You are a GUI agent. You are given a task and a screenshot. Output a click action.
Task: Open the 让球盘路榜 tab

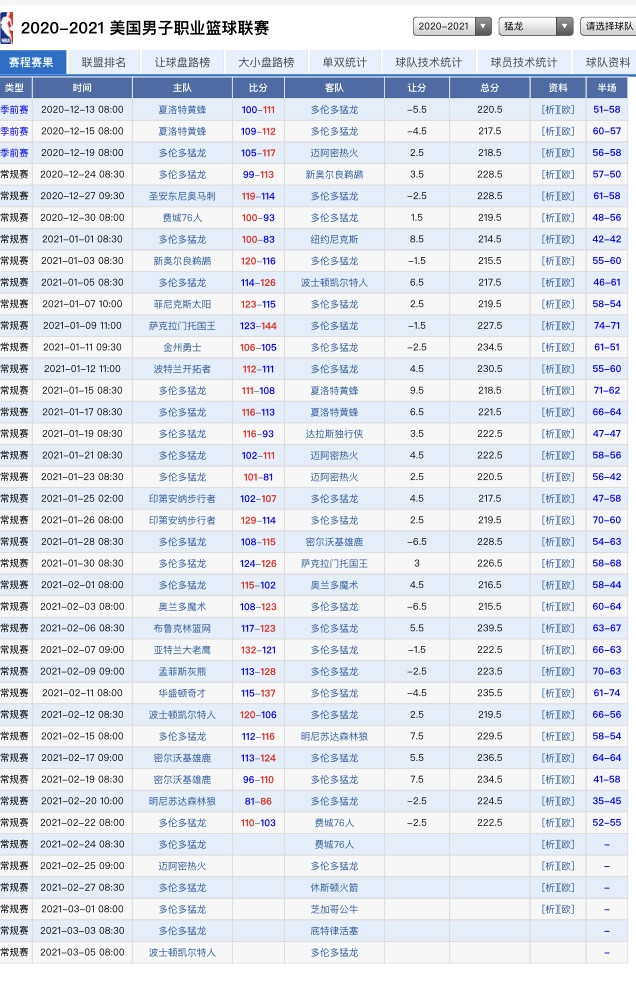(182, 62)
